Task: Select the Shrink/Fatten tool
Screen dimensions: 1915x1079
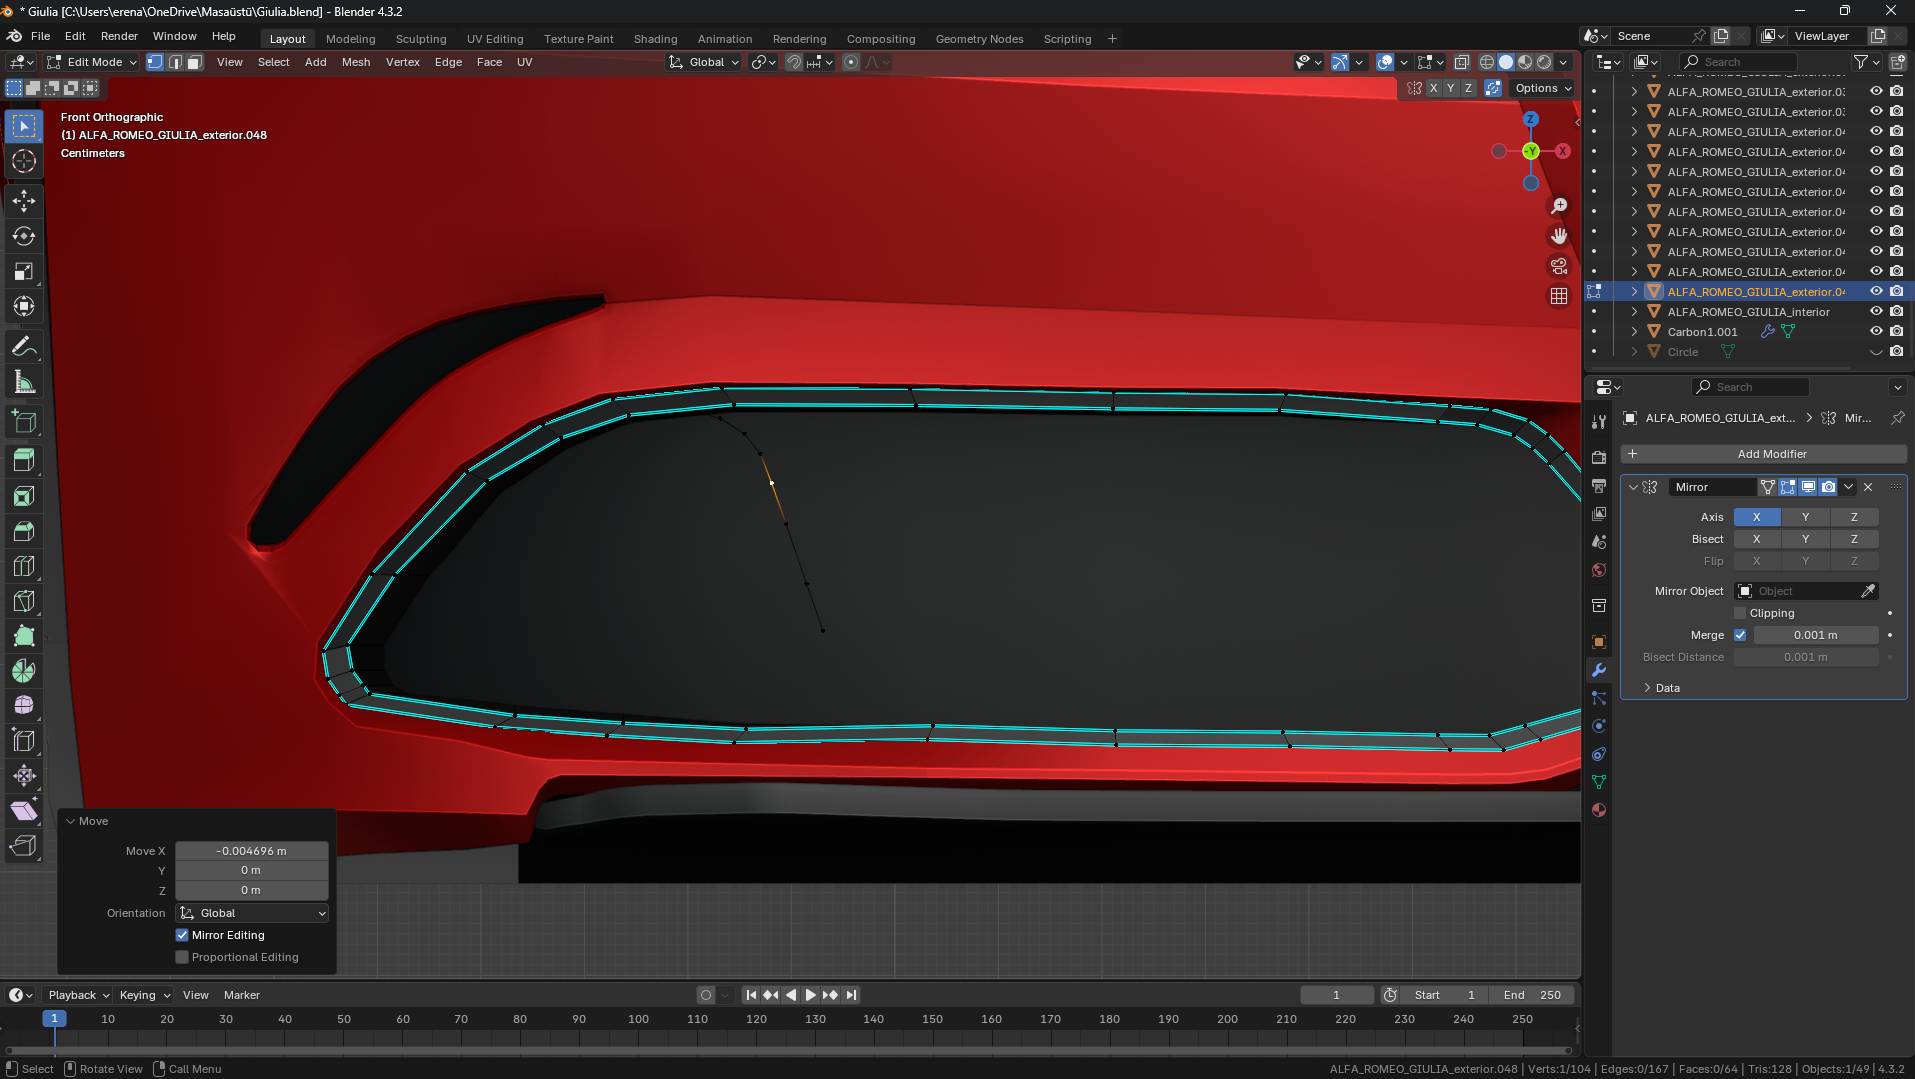Action: tap(24, 776)
